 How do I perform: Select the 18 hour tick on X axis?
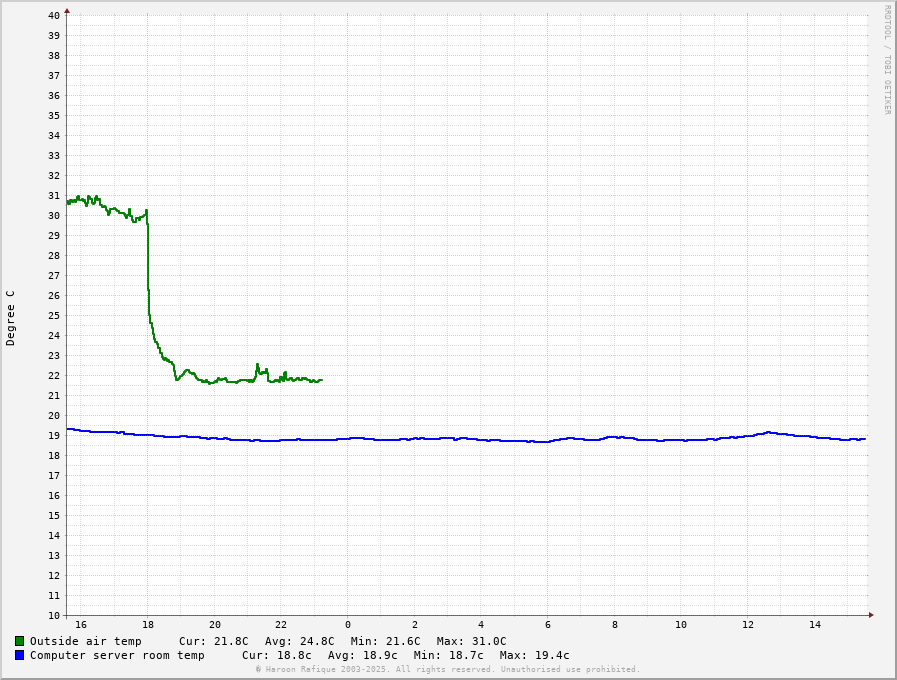tap(148, 625)
